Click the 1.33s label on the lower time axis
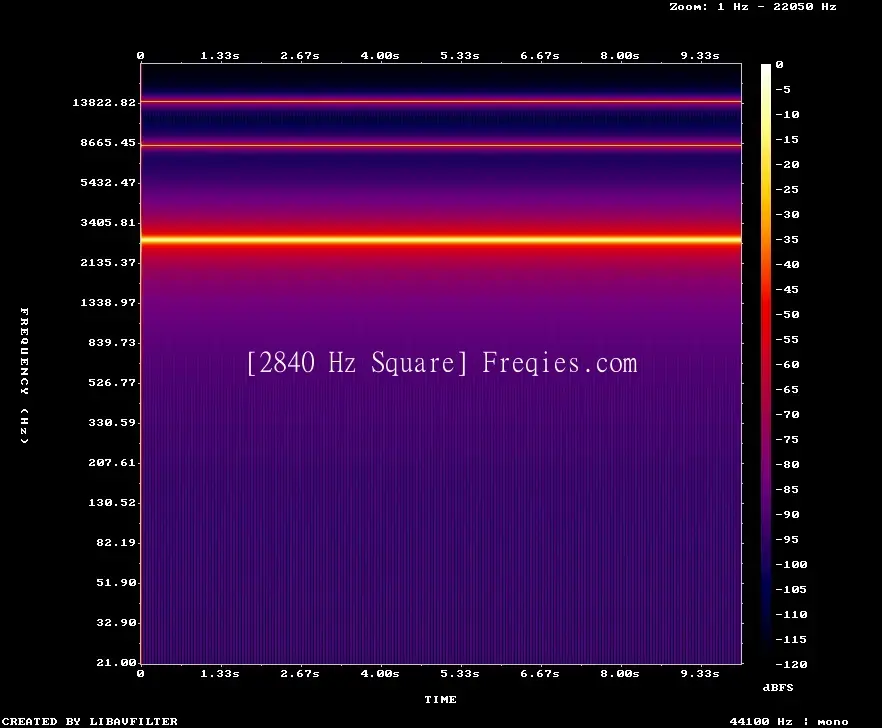Screen dimensions: 882x728 (220, 673)
